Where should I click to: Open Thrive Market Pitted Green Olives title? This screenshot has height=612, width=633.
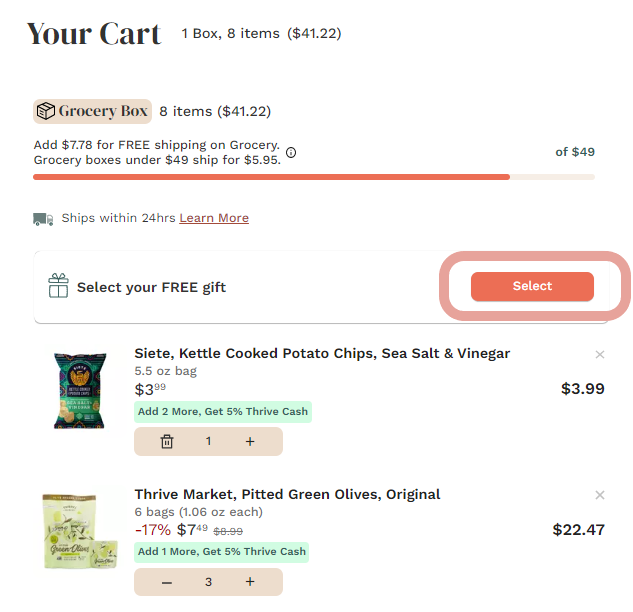coord(287,494)
